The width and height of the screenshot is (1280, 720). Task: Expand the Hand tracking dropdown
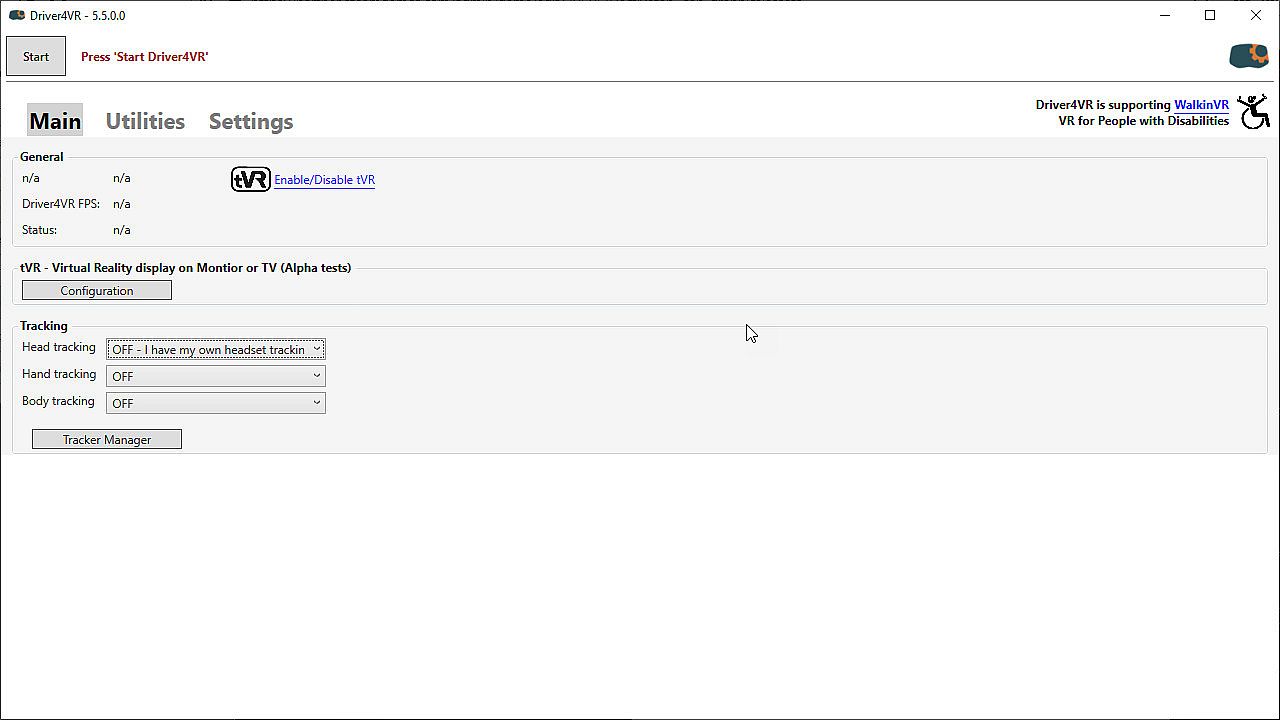tap(216, 376)
